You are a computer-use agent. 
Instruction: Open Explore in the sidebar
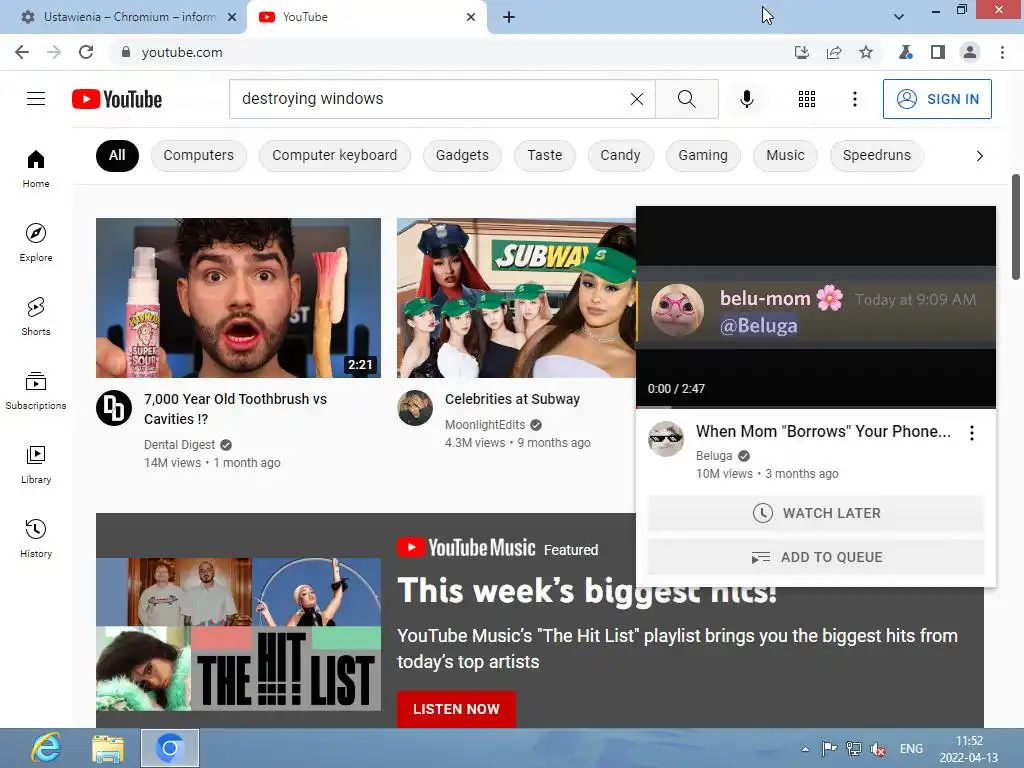36,242
